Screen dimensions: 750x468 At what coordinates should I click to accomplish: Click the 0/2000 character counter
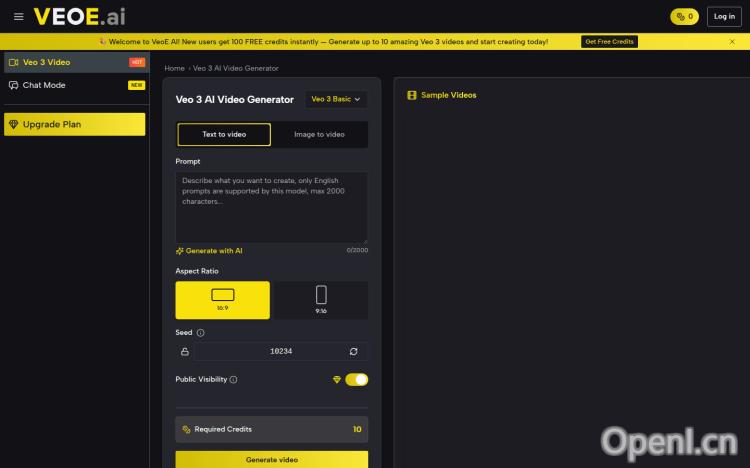pyautogui.click(x=357, y=250)
